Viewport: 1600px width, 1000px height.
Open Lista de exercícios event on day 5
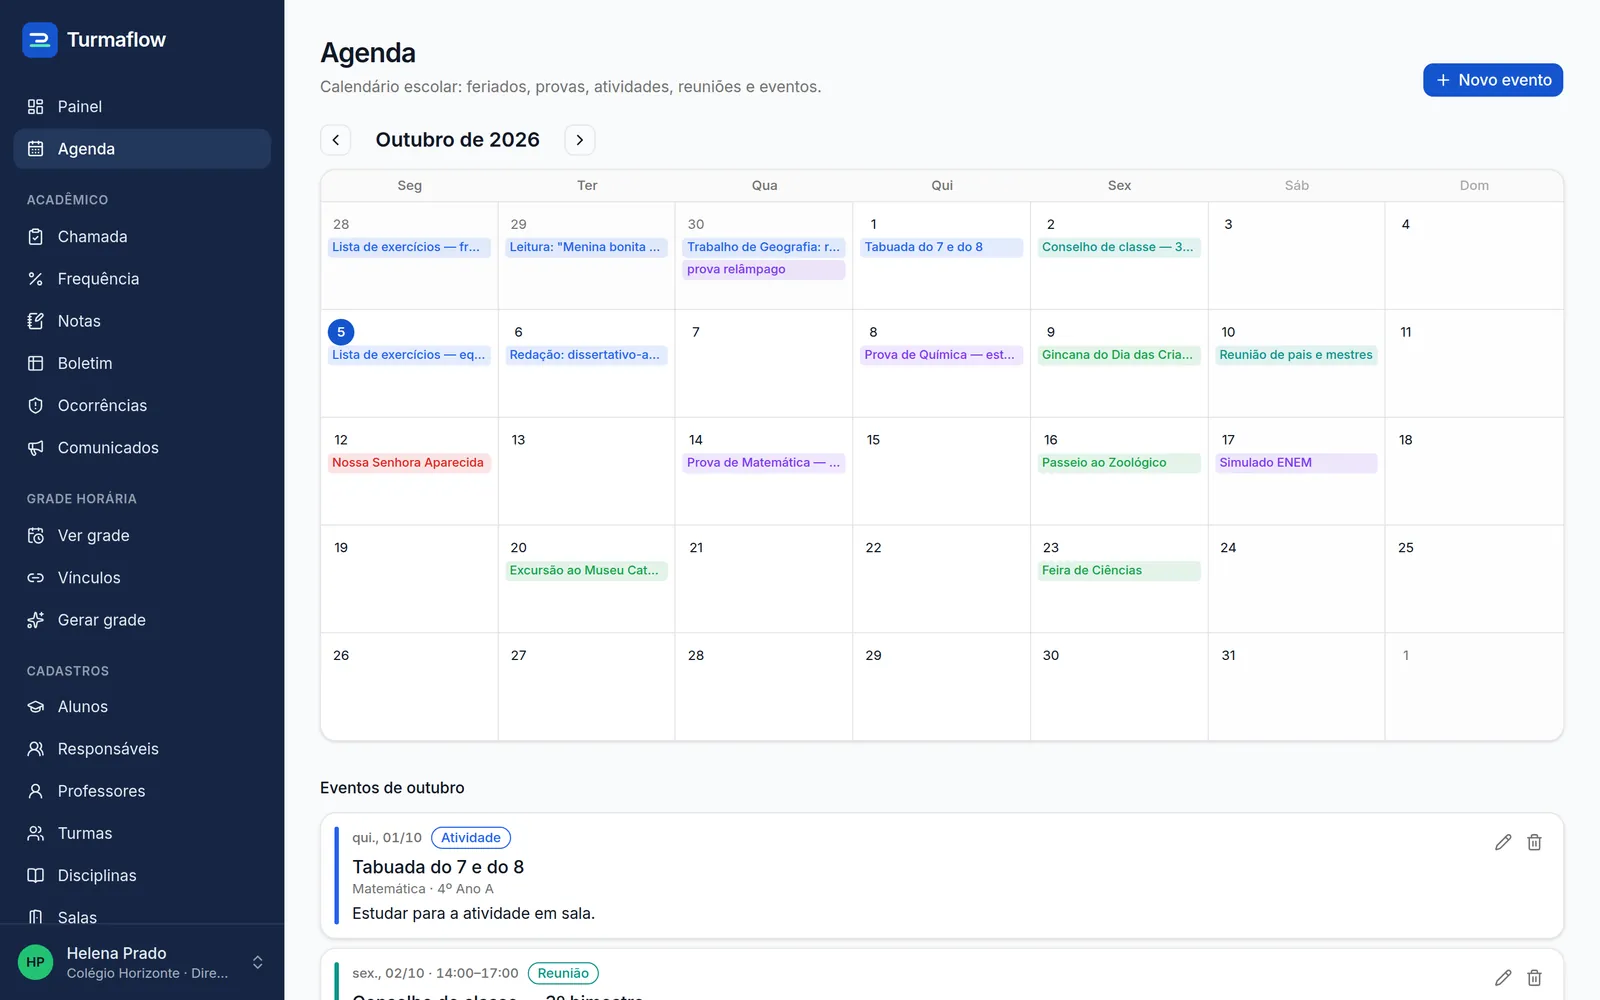tap(409, 355)
